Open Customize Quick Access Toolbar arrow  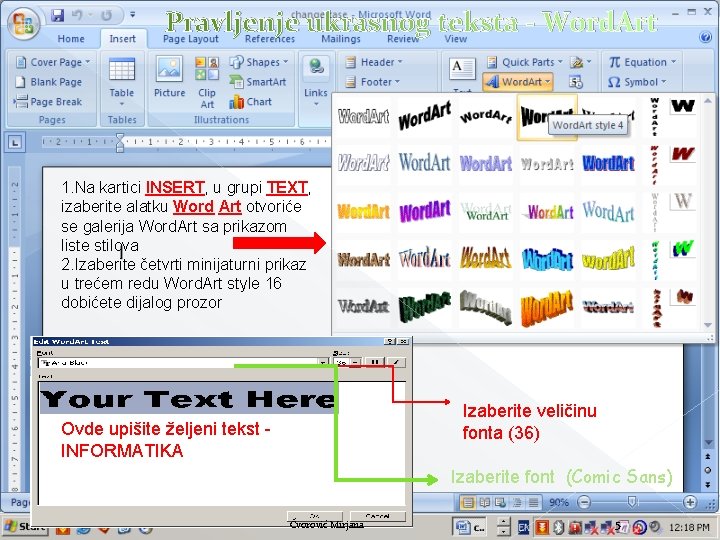point(132,15)
